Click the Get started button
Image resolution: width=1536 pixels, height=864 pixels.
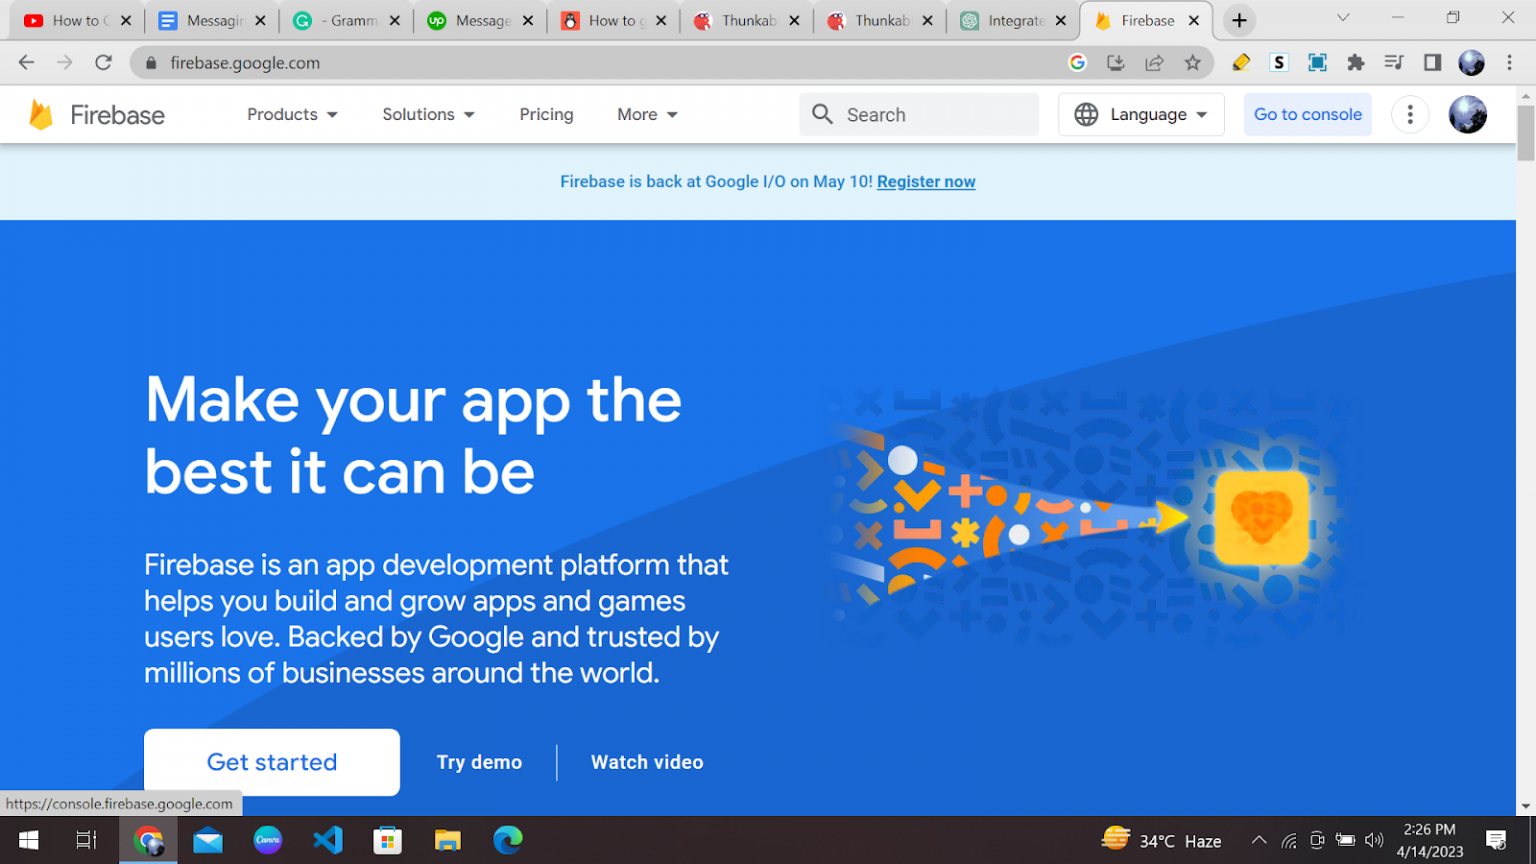click(x=271, y=762)
